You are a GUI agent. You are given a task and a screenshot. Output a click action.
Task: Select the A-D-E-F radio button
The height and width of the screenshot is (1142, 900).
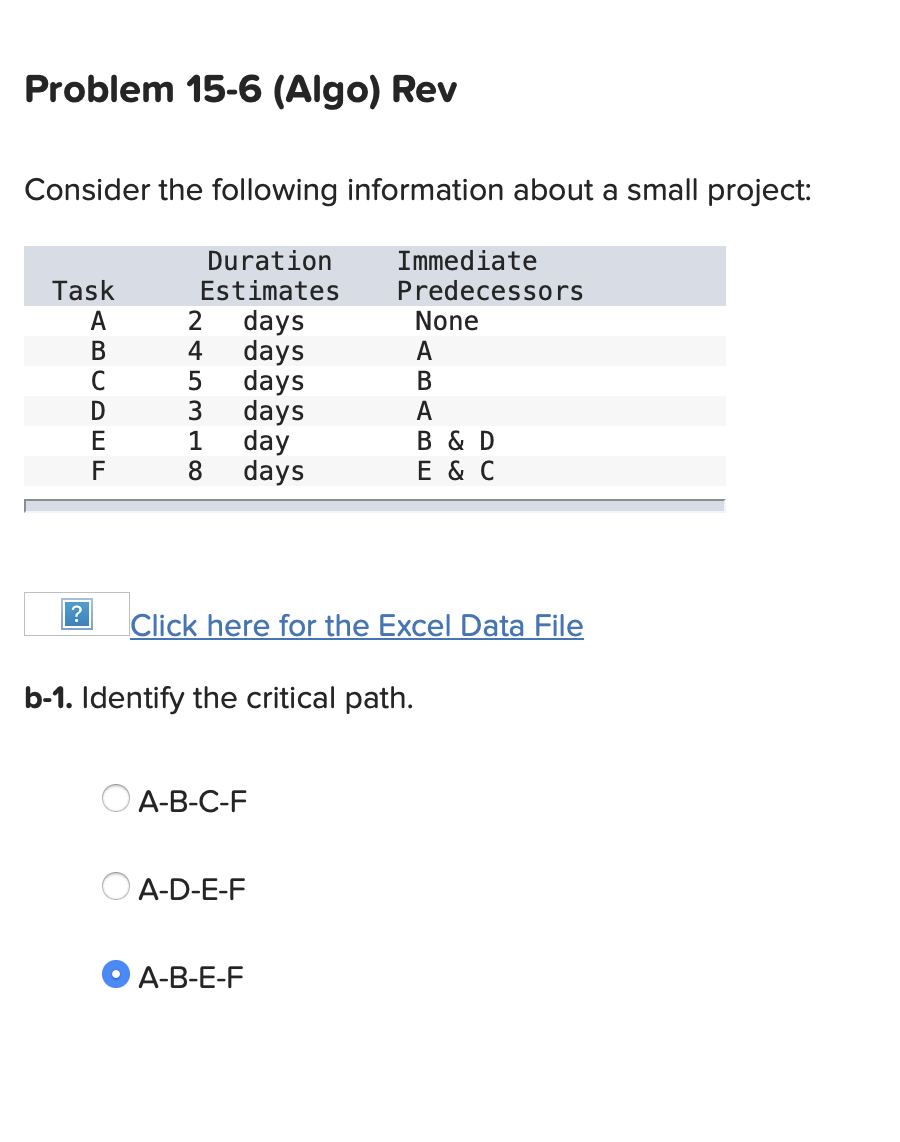115,886
